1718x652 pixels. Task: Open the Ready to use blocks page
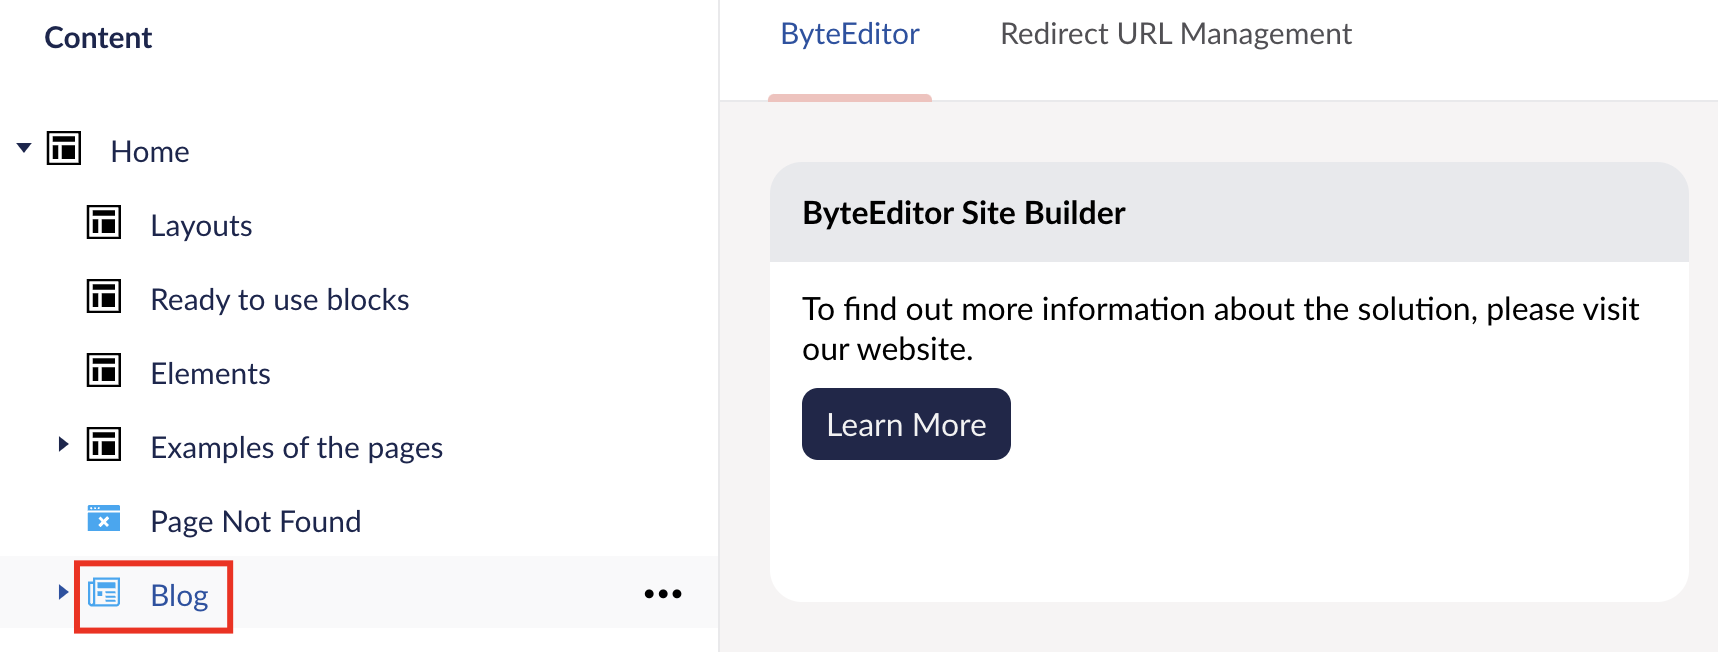[280, 300]
